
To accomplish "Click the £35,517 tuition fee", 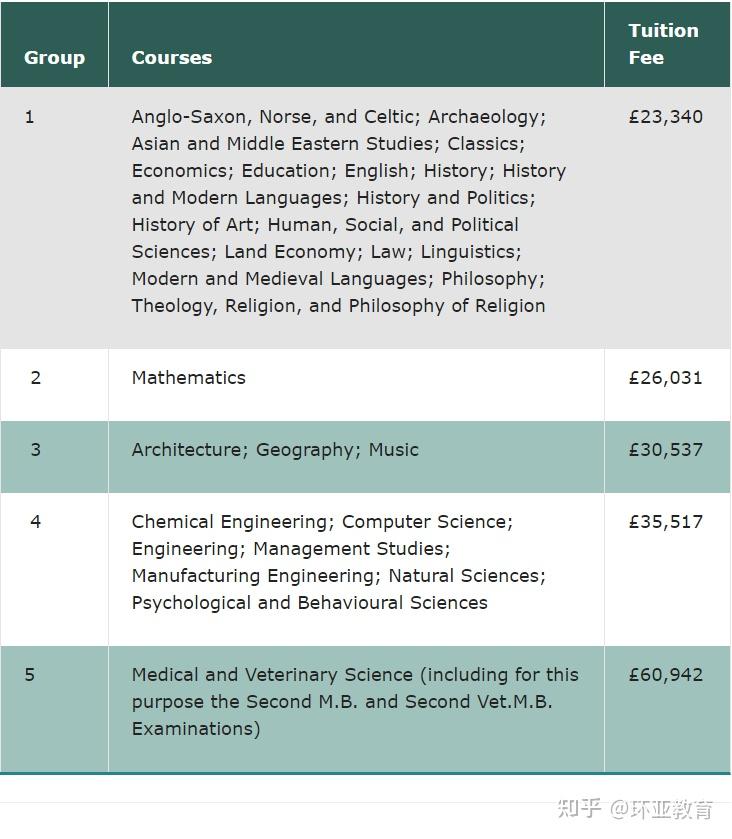I will (665, 522).
